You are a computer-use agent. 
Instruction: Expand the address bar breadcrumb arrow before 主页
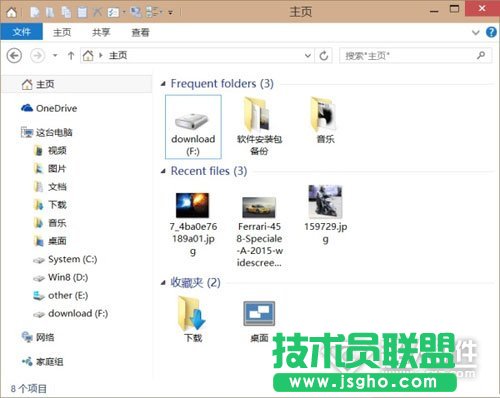[x=101, y=55]
